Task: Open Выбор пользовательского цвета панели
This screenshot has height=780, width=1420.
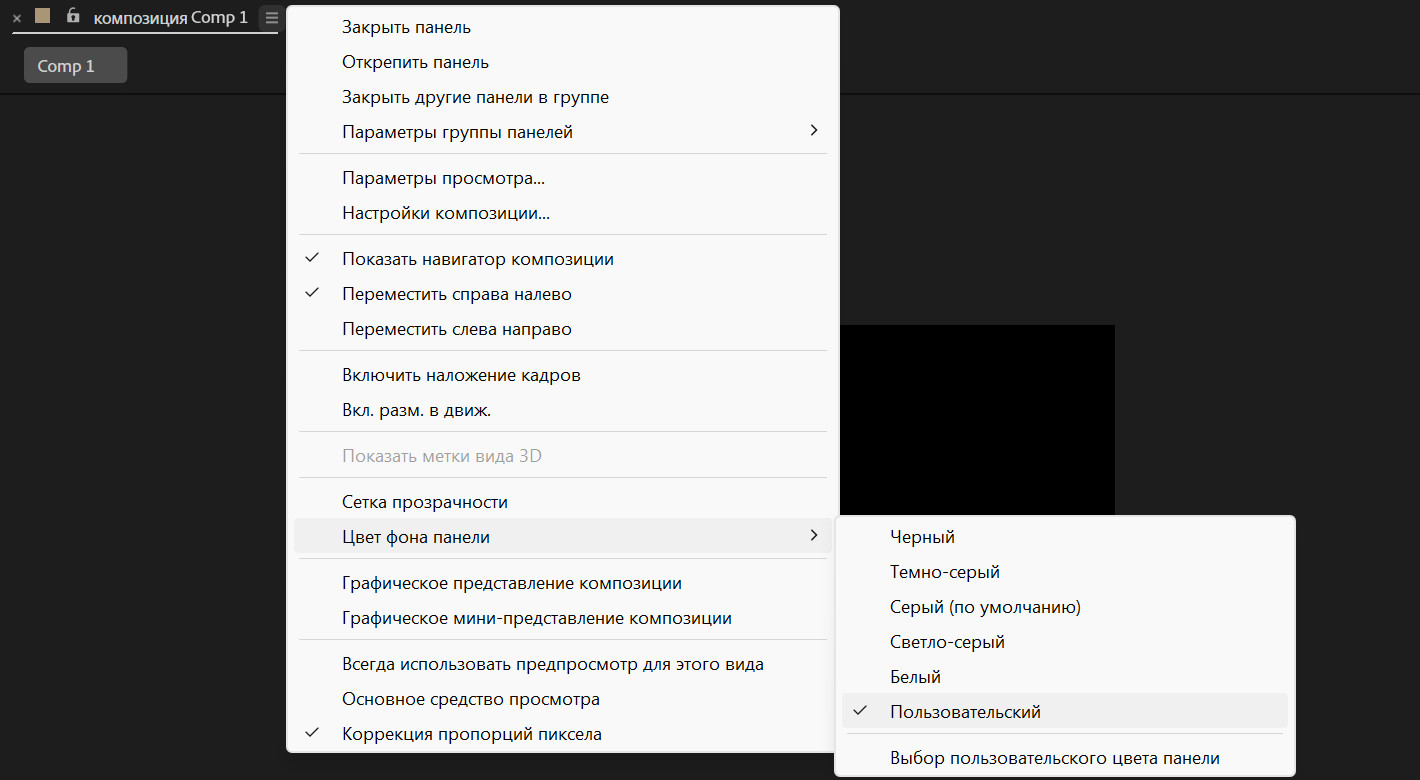Action: pos(1054,758)
